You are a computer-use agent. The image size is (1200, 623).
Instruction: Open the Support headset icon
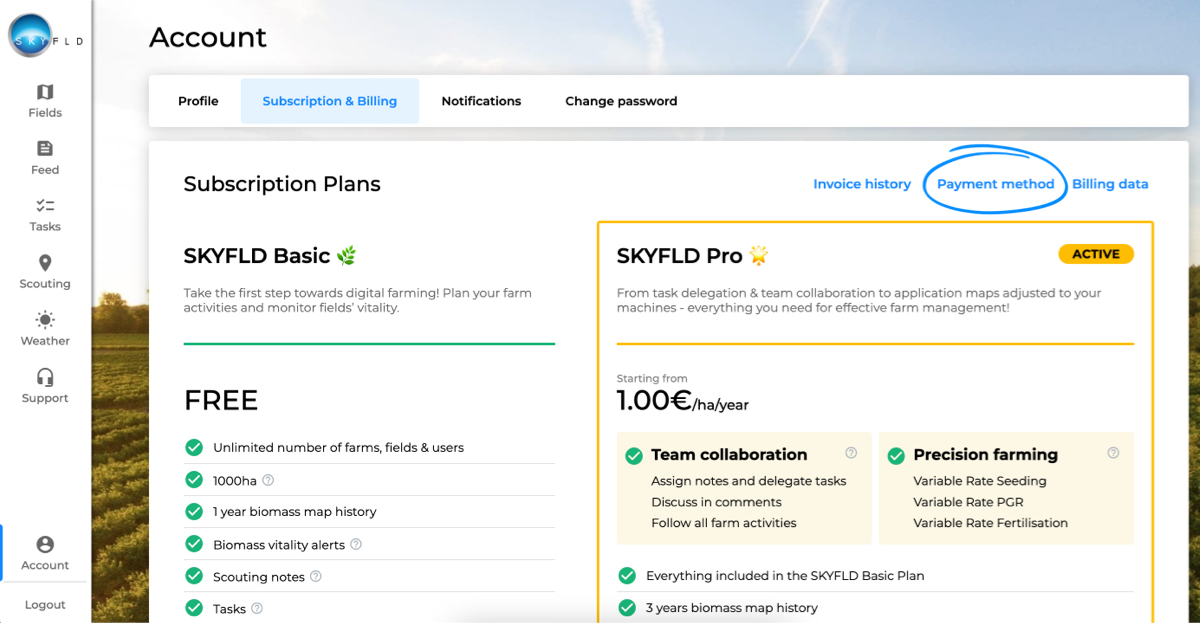45,377
